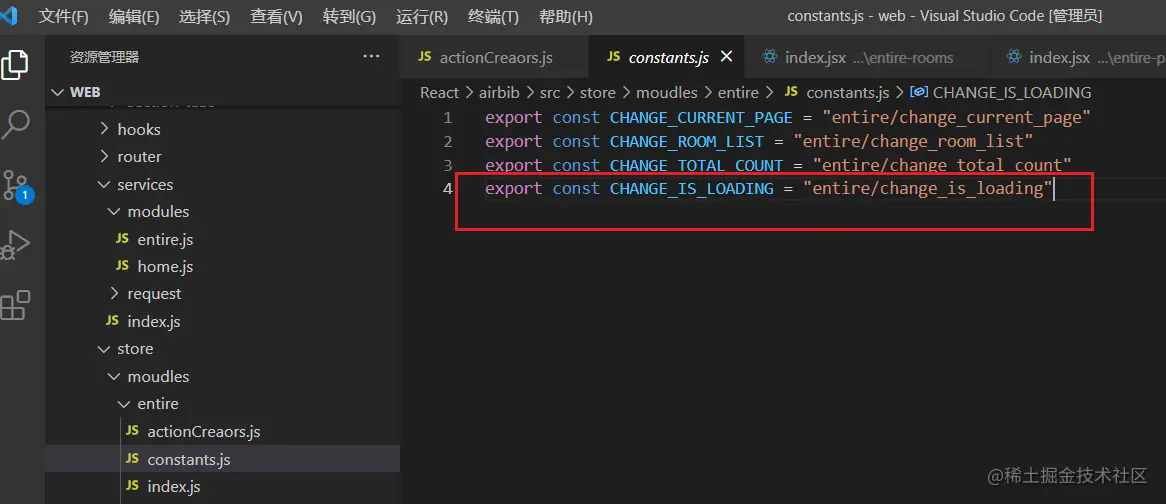Viewport: 1166px width, 504px height.
Task: Open entire.js in the explorer
Action: pos(222,239)
